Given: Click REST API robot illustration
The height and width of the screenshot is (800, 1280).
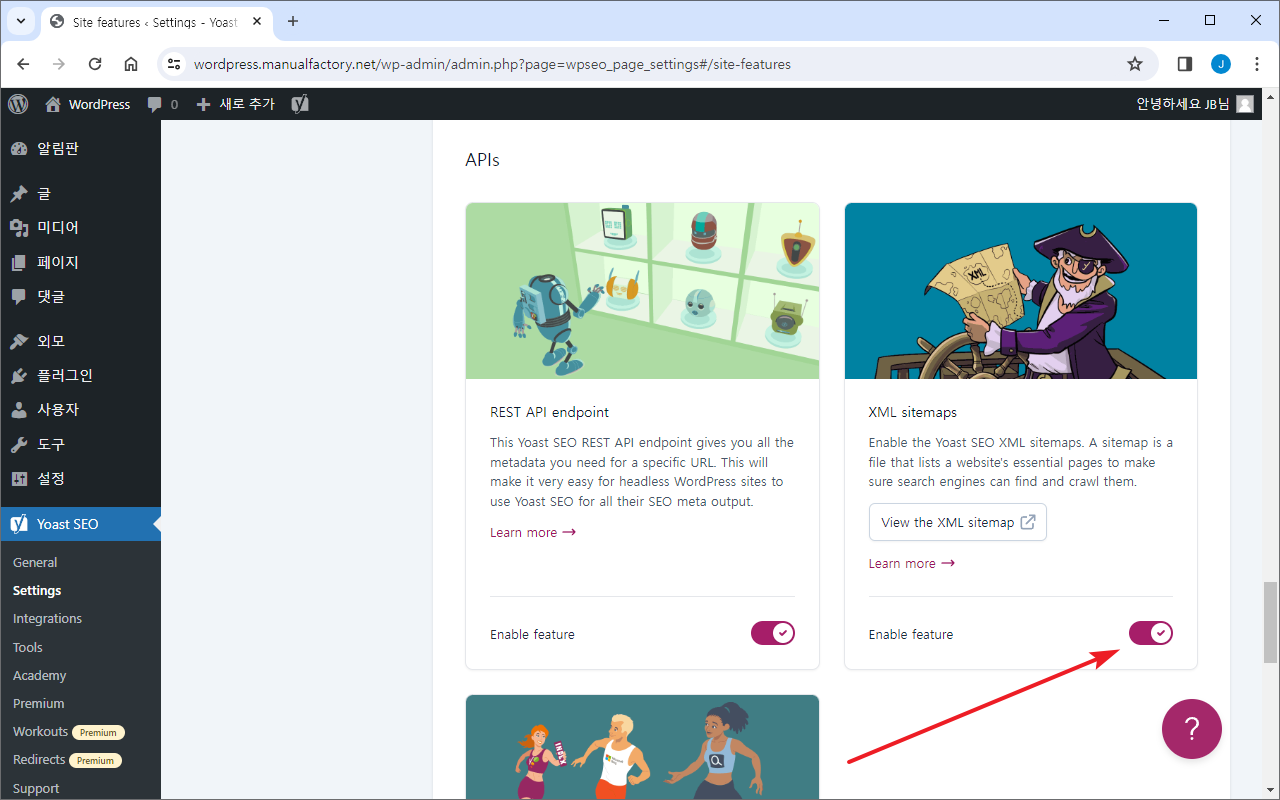Looking at the screenshot, I should coord(642,291).
